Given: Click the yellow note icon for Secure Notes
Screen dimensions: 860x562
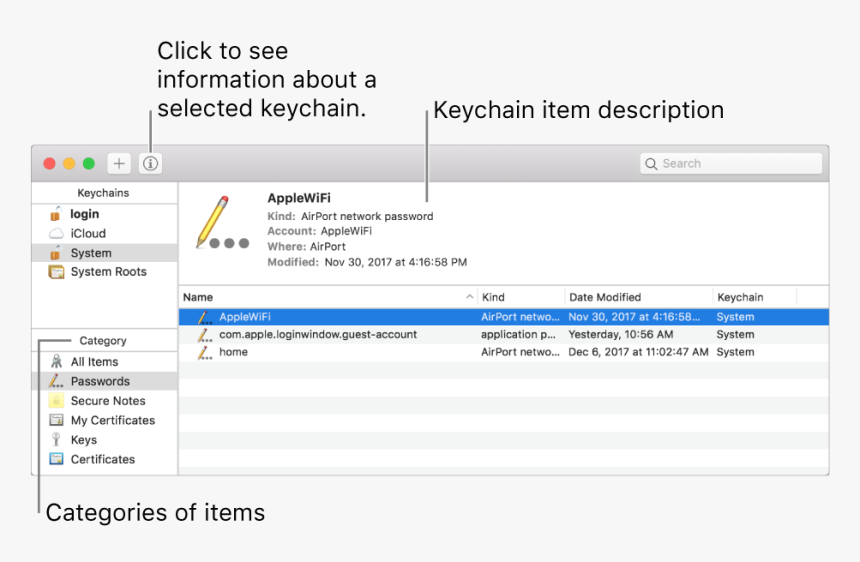Looking at the screenshot, I should pyautogui.click(x=56, y=400).
